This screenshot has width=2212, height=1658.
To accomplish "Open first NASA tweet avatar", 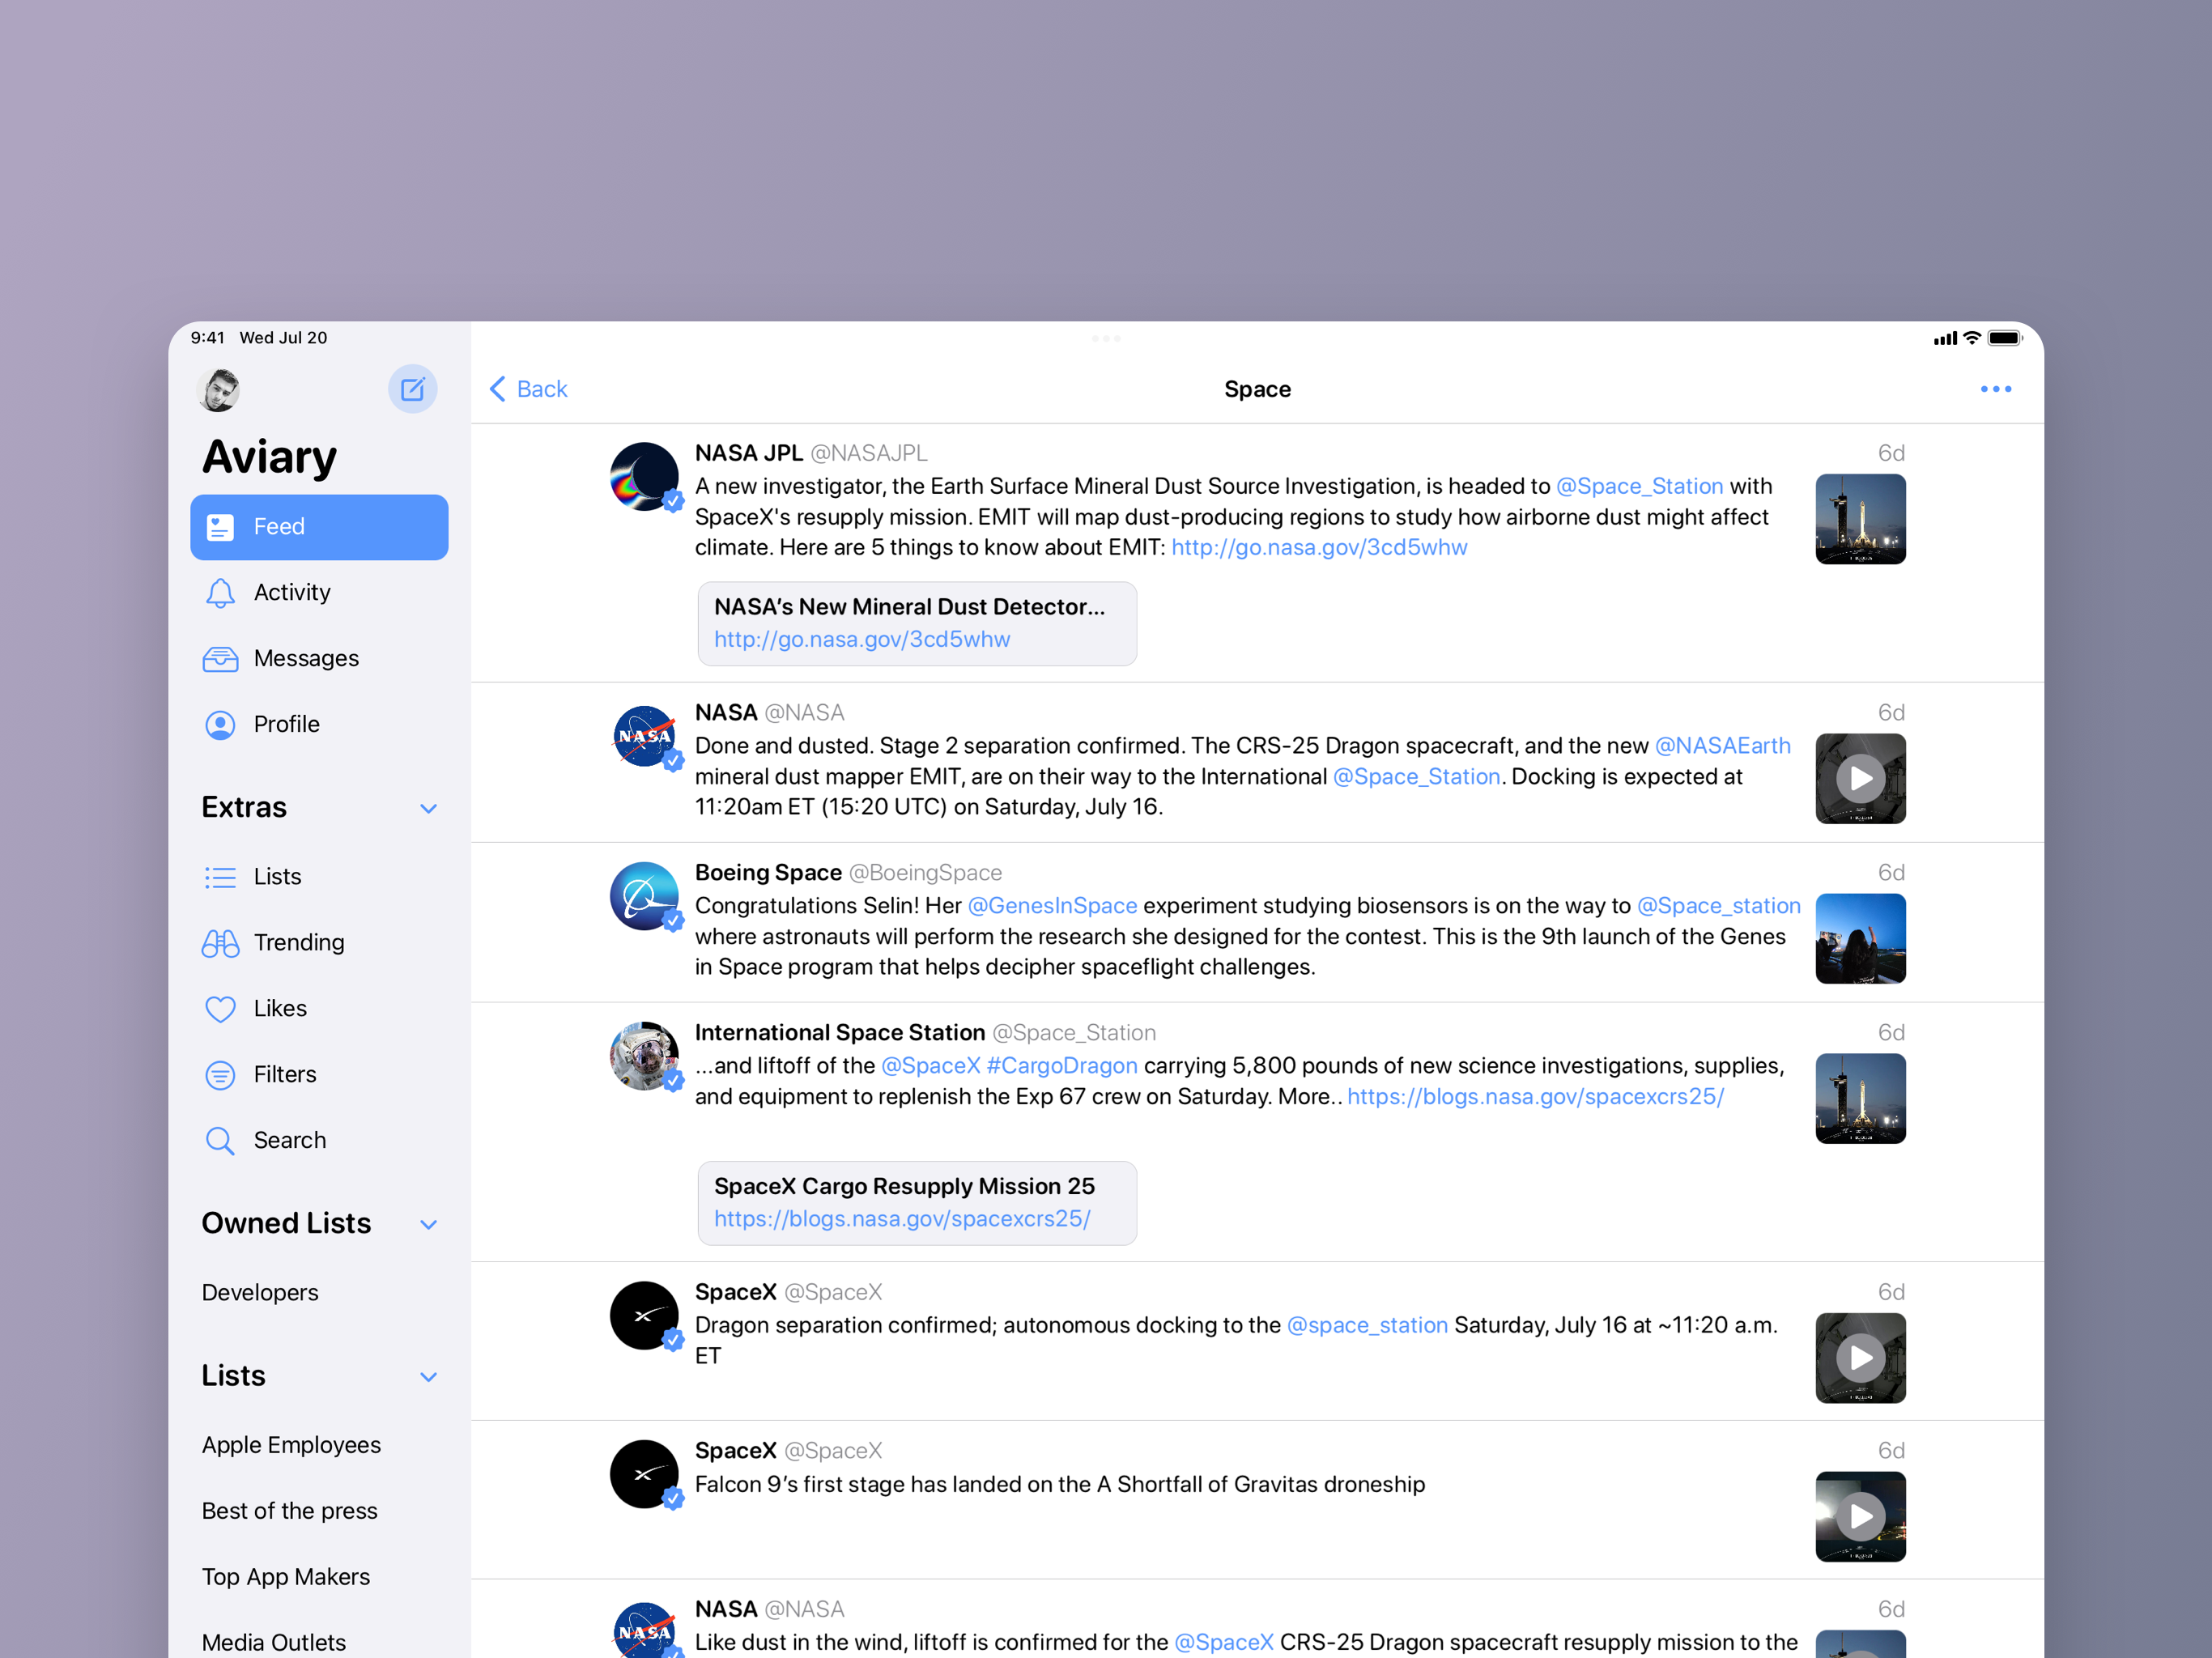I will [x=645, y=737].
